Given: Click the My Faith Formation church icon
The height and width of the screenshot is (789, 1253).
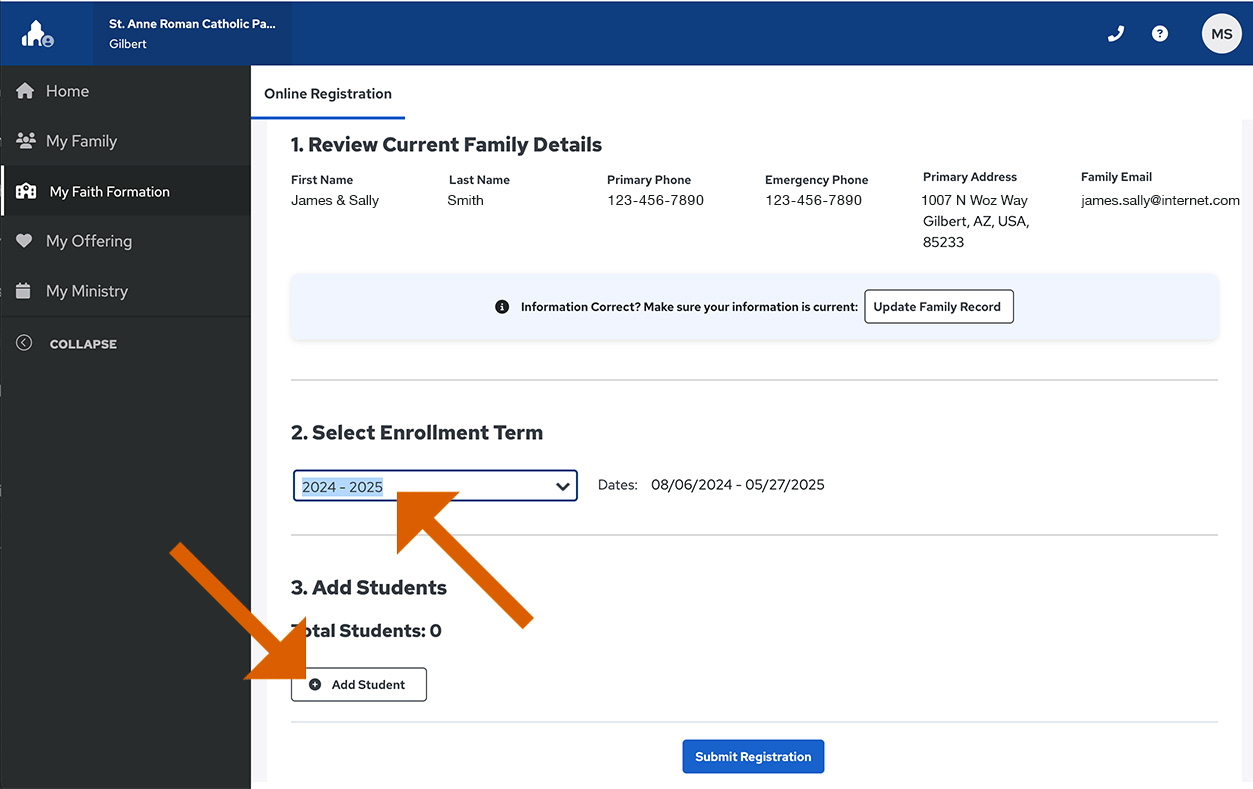Looking at the screenshot, I should point(26,191).
